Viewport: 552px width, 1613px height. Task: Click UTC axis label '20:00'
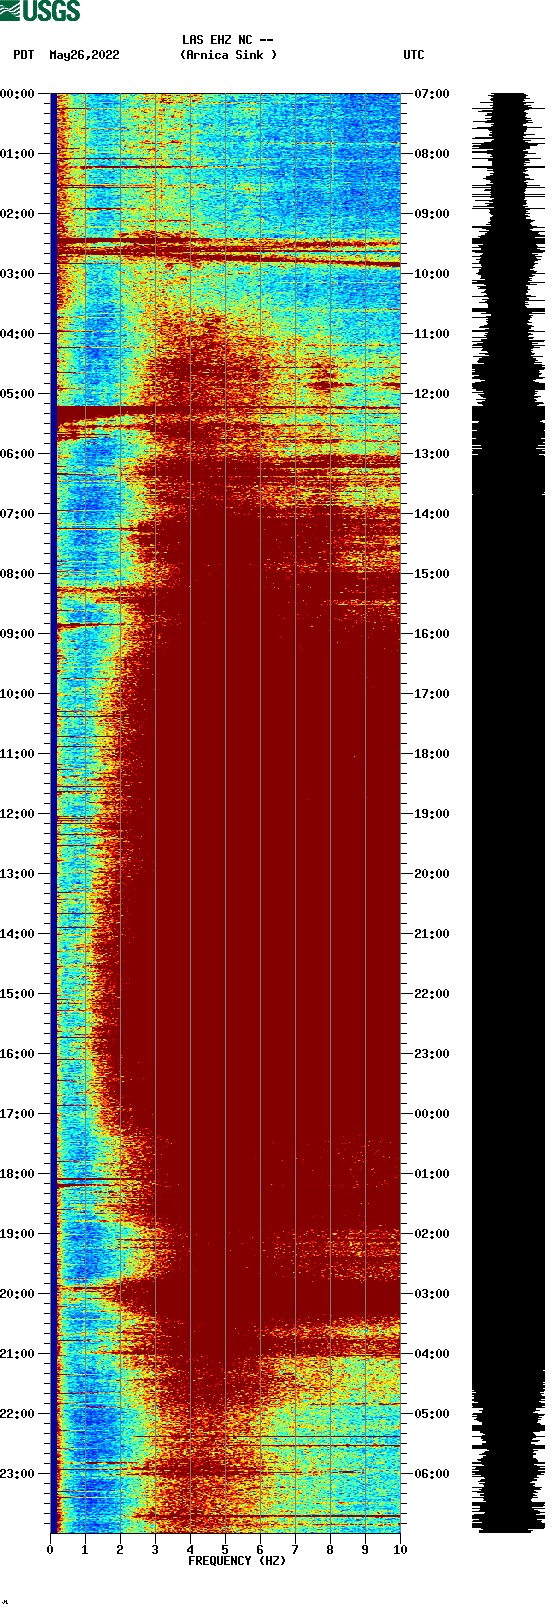pyautogui.click(x=432, y=874)
